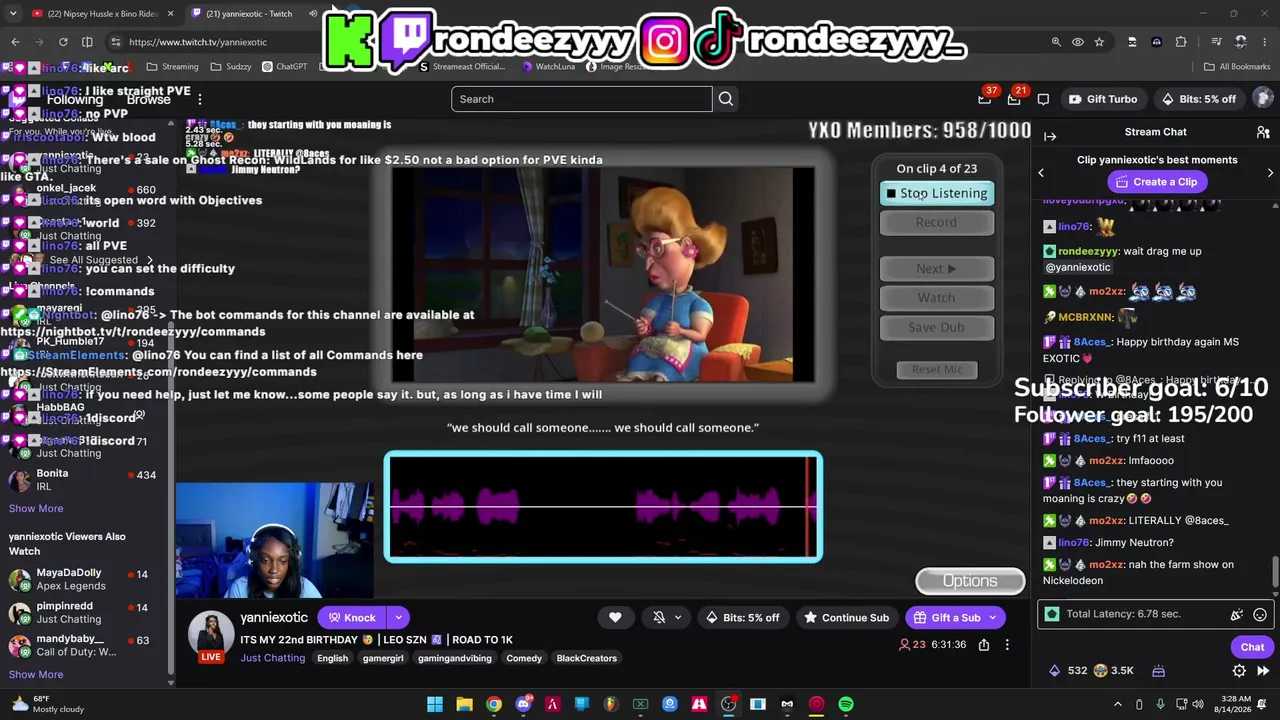The height and width of the screenshot is (720, 1280).
Task: Open the chat settings gear
Action: [1239, 671]
